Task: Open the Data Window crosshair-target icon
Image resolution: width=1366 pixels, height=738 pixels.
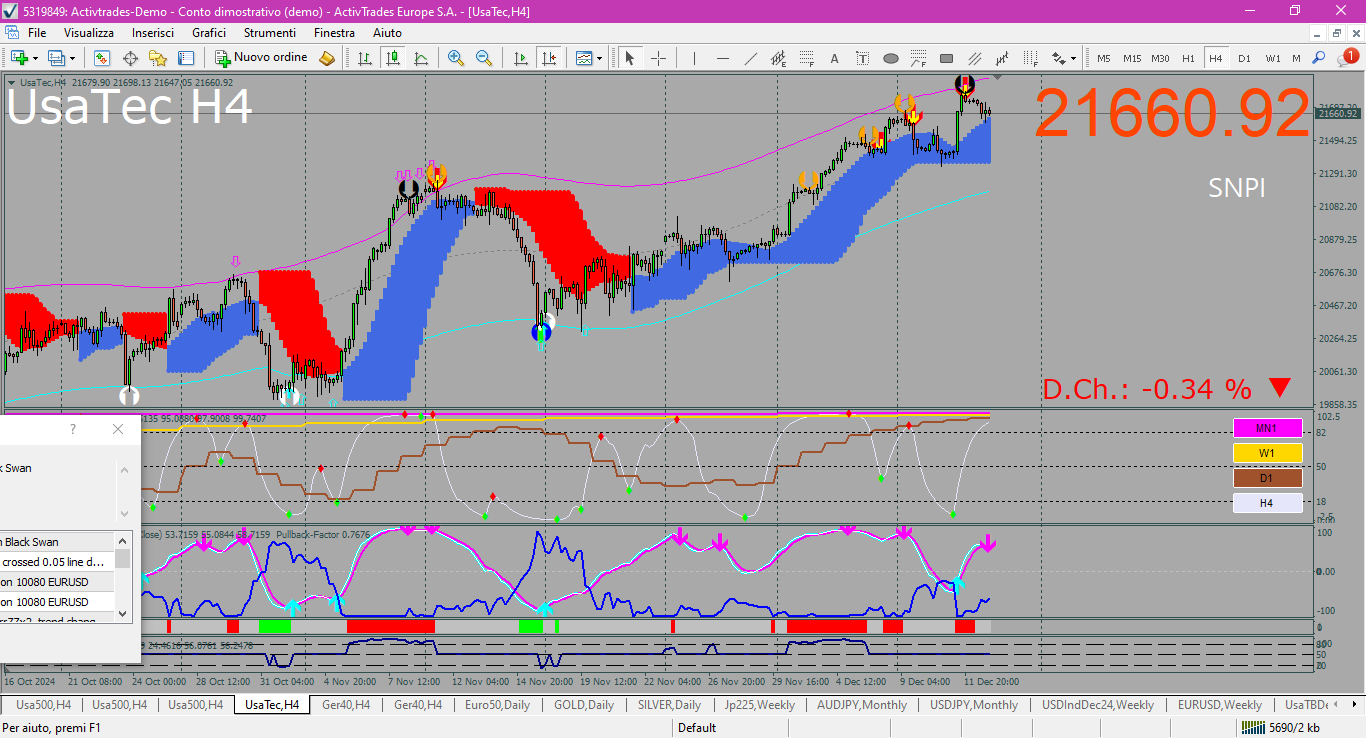Action: (x=130, y=58)
